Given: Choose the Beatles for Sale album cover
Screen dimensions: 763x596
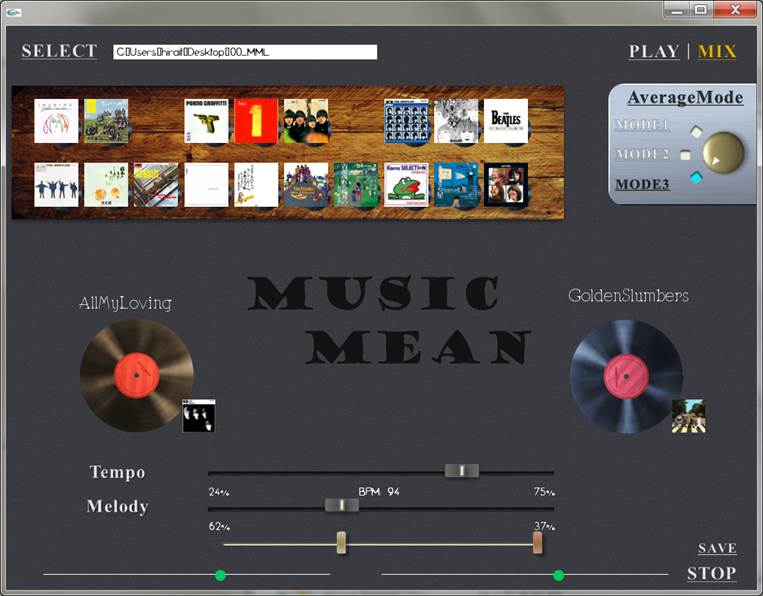Looking at the screenshot, I should pos(306,121).
